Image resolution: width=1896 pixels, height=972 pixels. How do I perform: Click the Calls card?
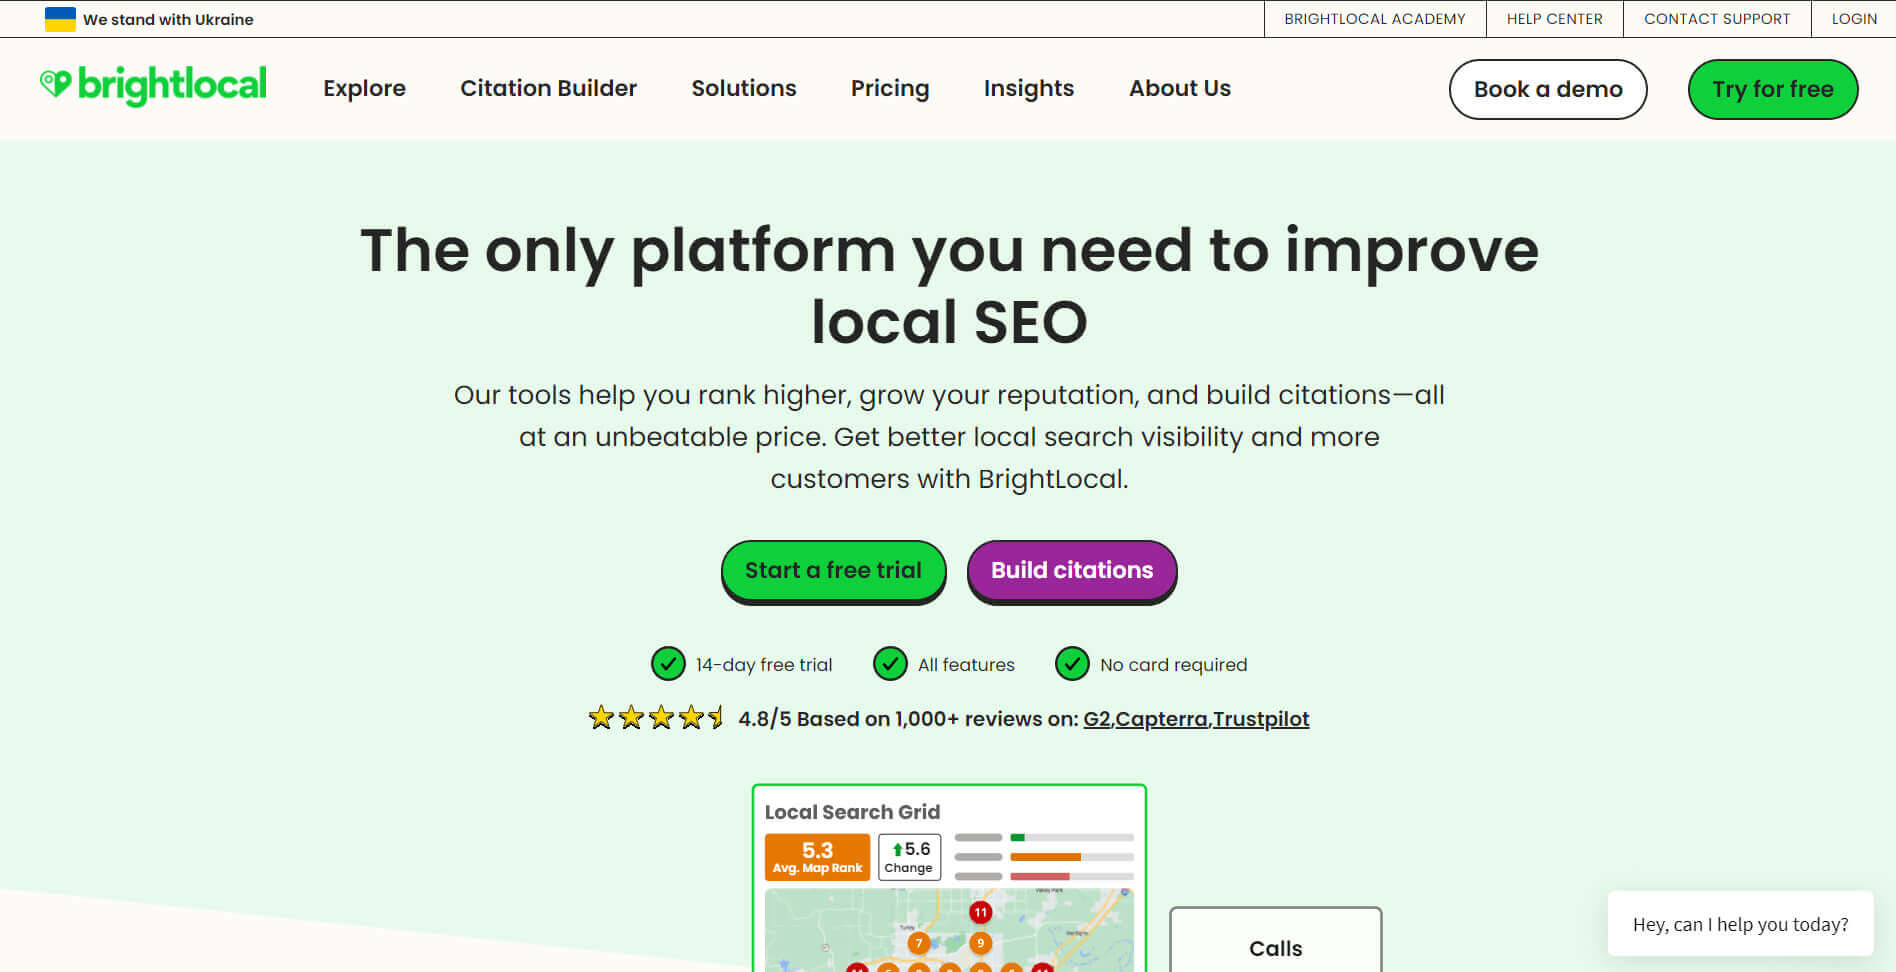pos(1276,940)
